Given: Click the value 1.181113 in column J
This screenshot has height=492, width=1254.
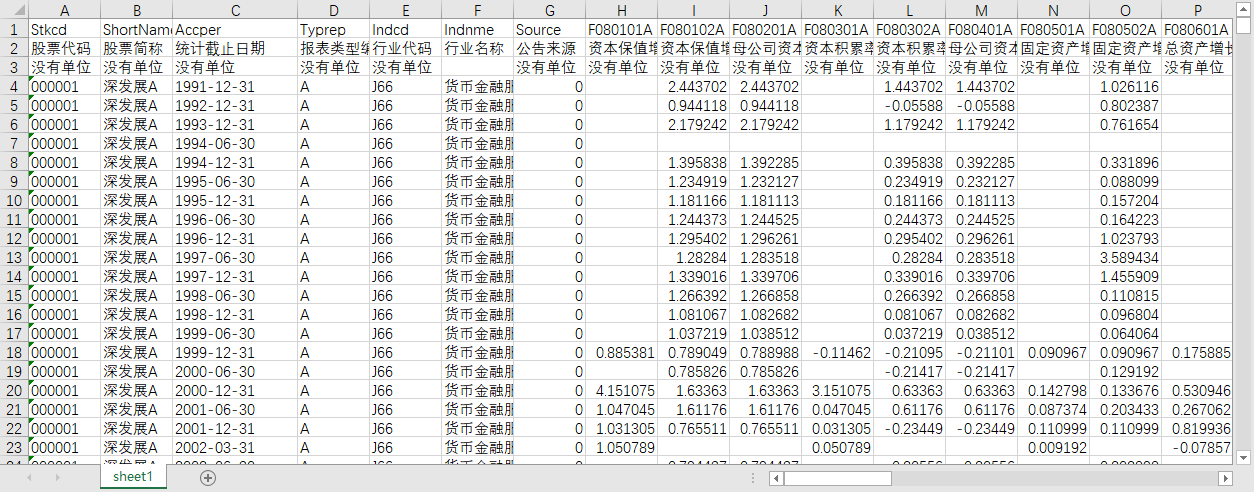Looking at the screenshot, I should (x=766, y=201).
